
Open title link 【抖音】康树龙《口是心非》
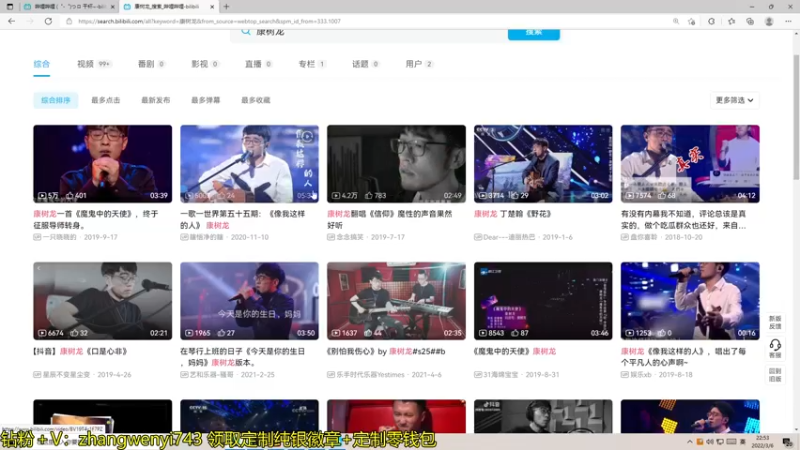(x=81, y=351)
